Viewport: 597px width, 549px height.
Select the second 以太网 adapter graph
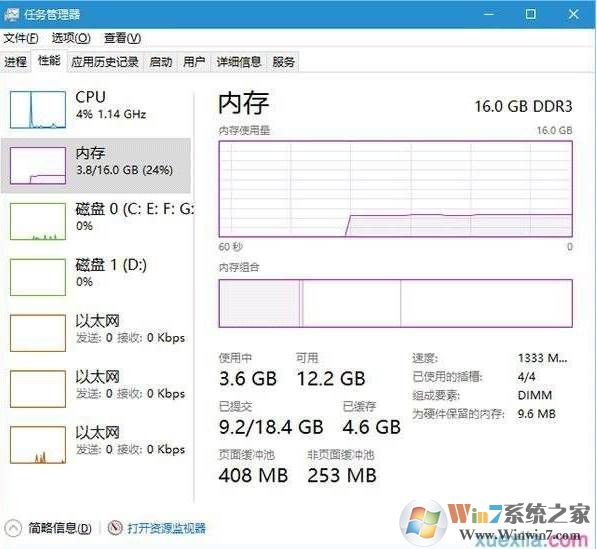click(x=38, y=389)
